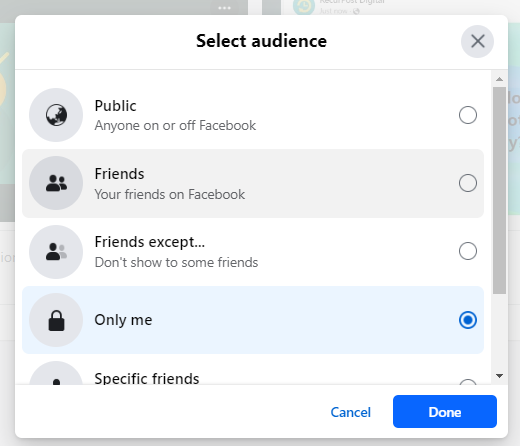Click the Only me padlock icon
520x446 pixels.
(x=56, y=320)
